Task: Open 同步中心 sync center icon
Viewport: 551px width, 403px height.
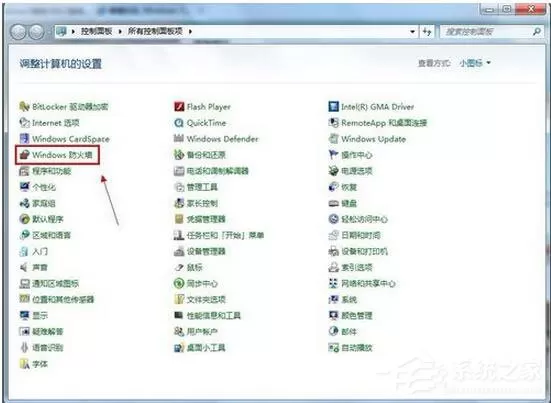Action: point(179,283)
